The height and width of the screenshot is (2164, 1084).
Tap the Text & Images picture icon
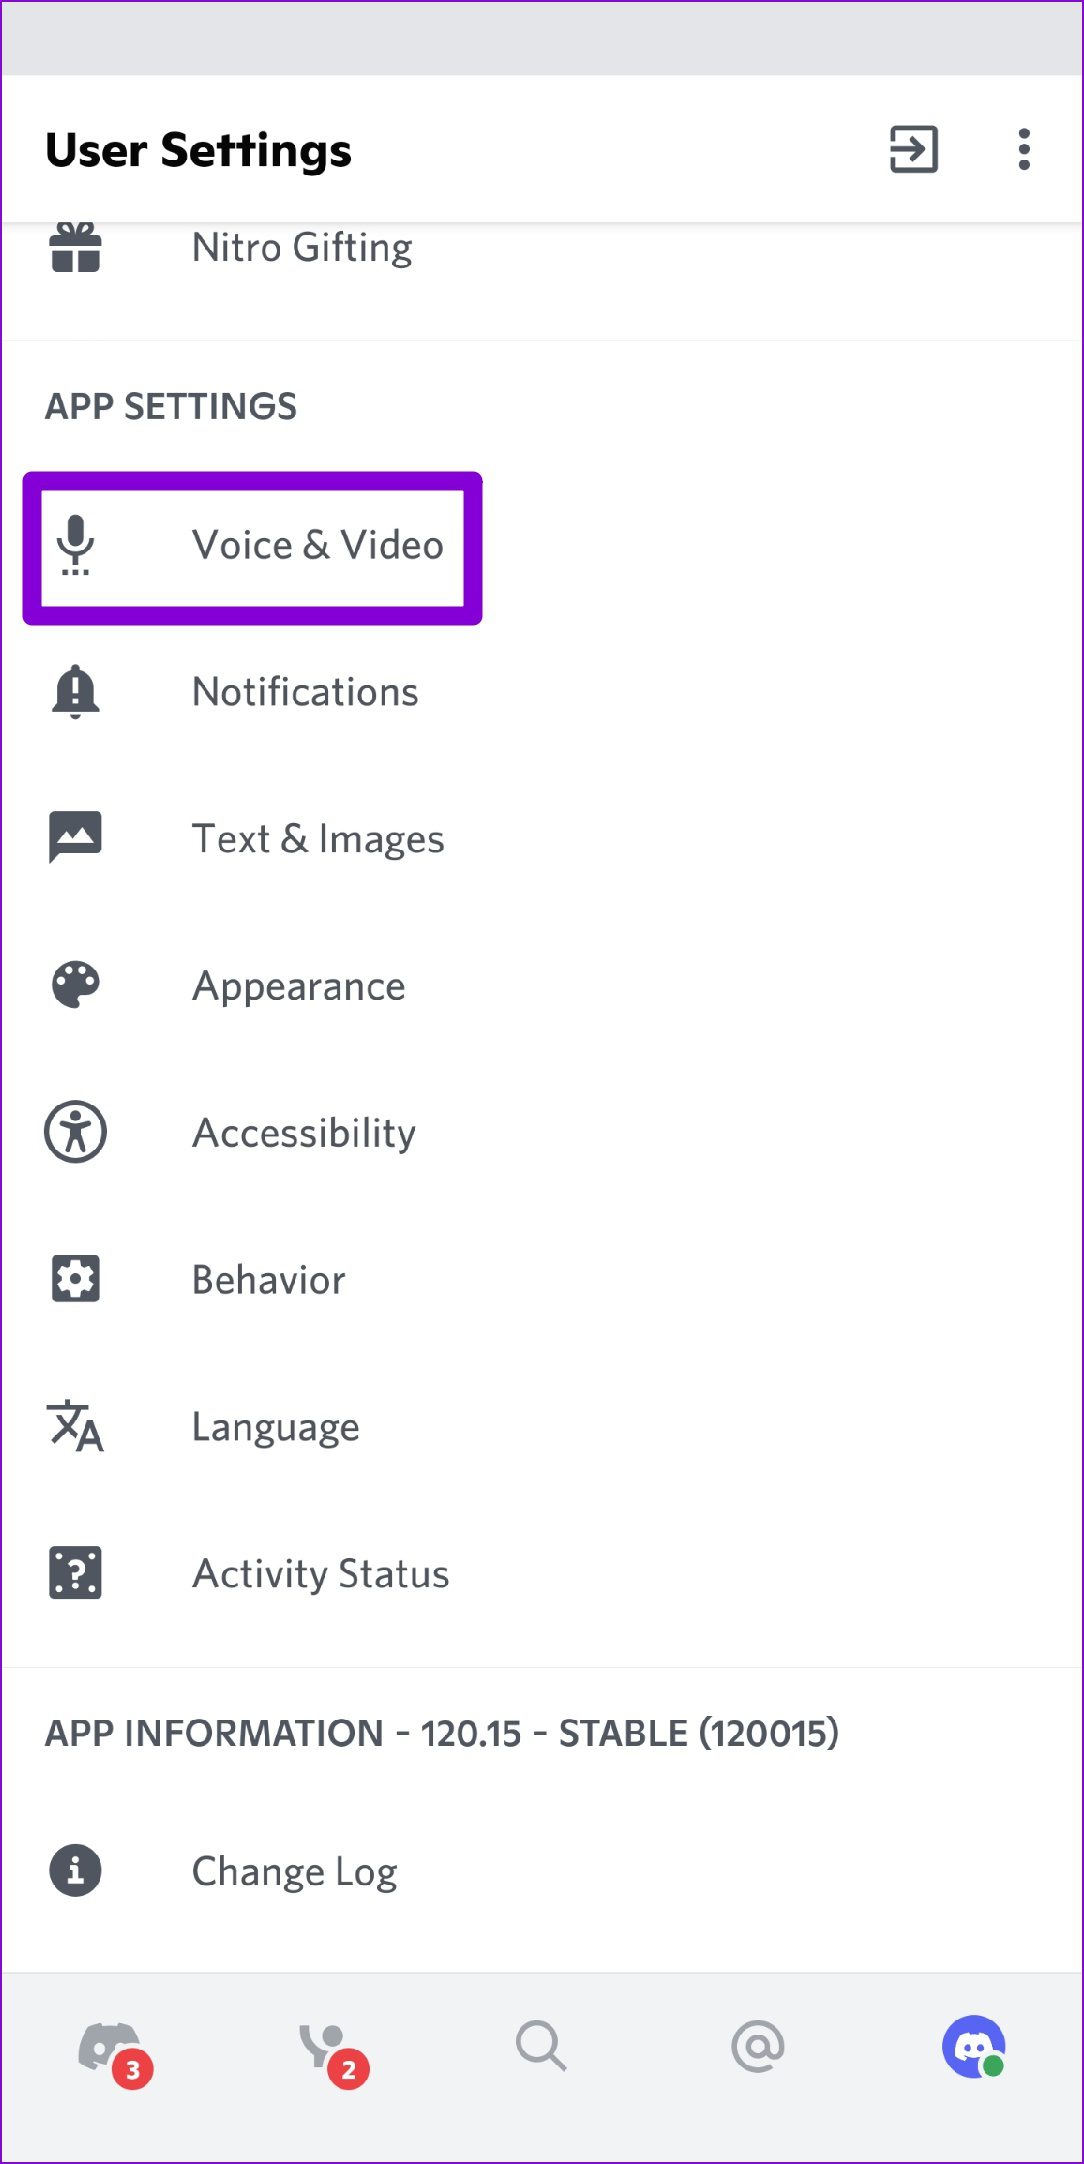[x=76, y=838]
